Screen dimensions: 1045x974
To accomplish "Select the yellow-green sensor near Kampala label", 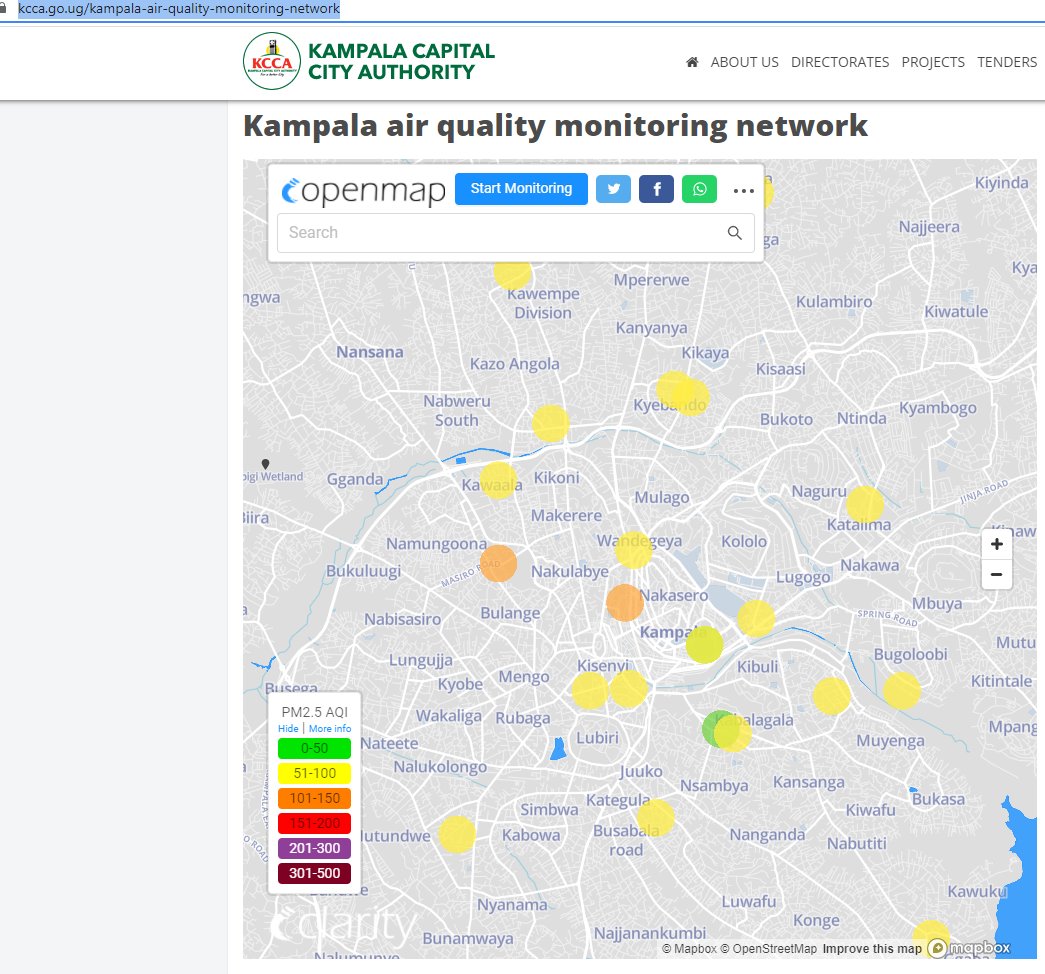I will tap(704, 645).
